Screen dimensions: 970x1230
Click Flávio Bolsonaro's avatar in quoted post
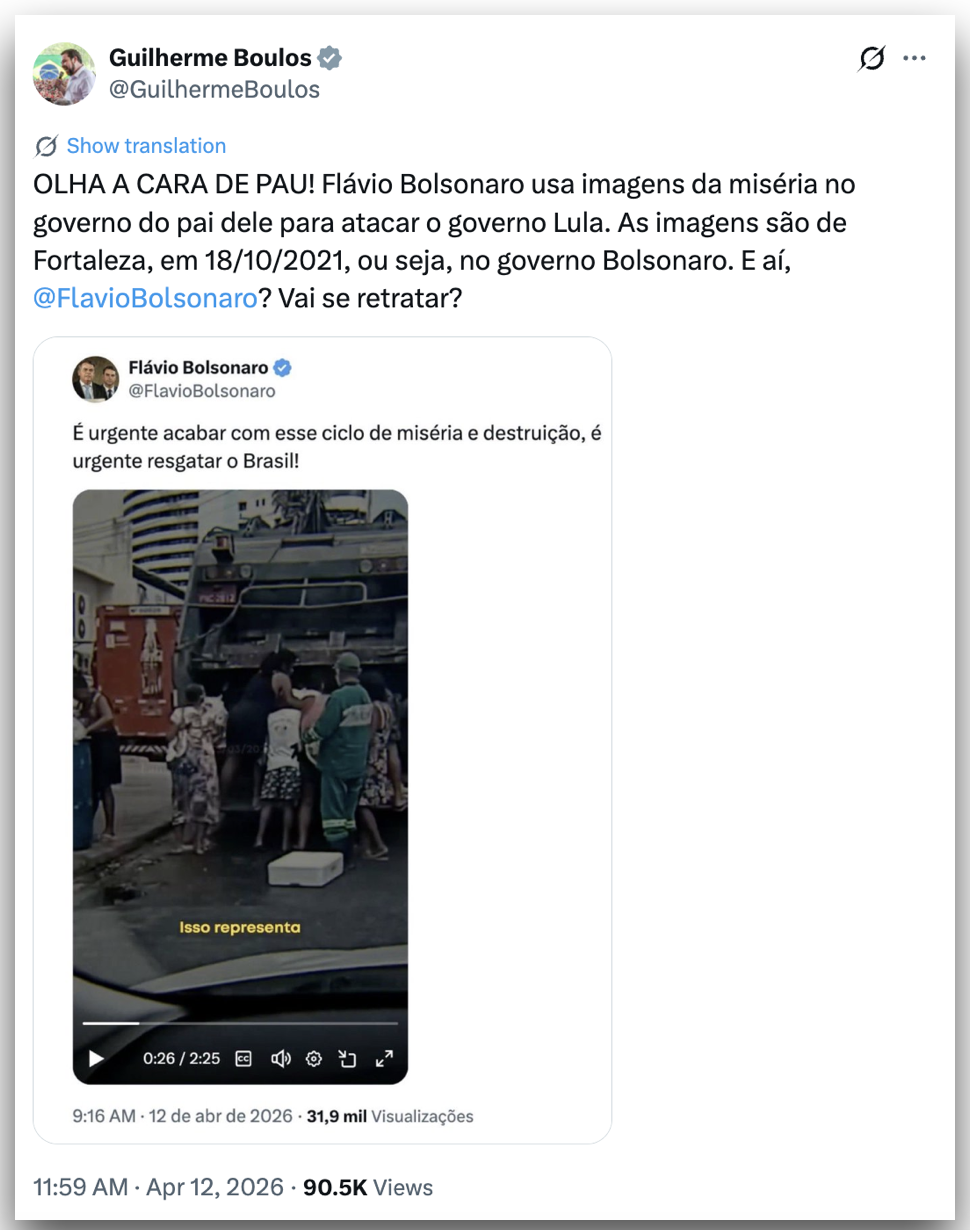(95, 379)
